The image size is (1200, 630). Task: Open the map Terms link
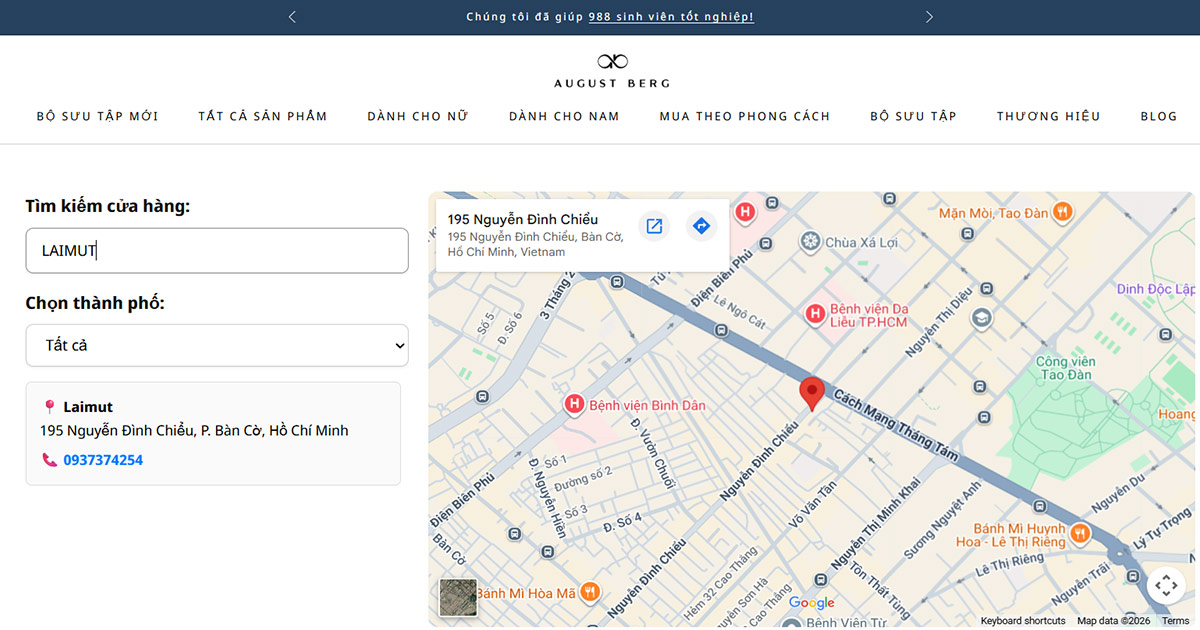1175,621
